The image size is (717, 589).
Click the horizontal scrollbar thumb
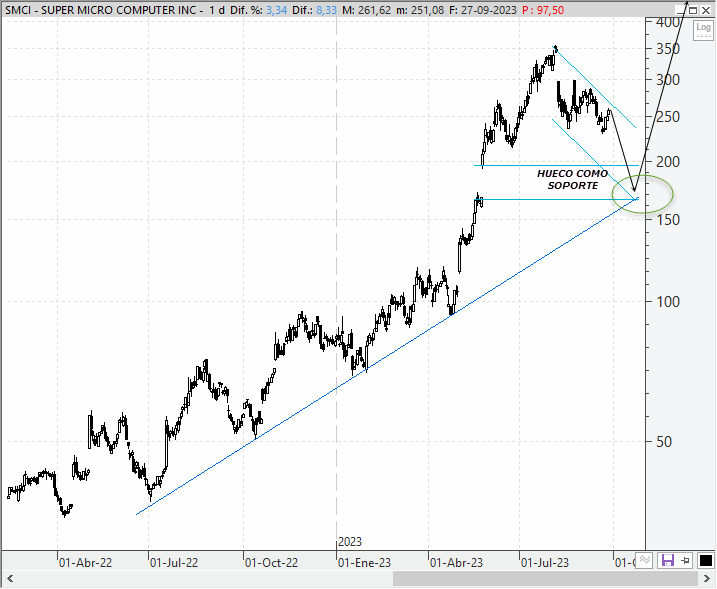click(546, 579)
